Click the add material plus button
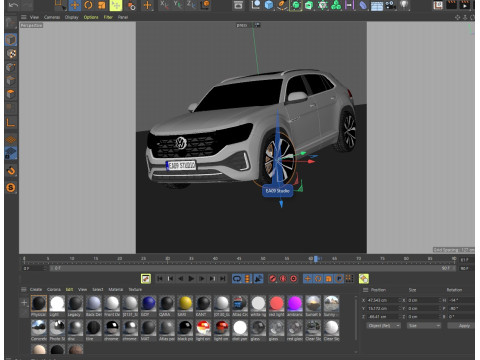The image size is (480, 360). [x=24, y=303]
